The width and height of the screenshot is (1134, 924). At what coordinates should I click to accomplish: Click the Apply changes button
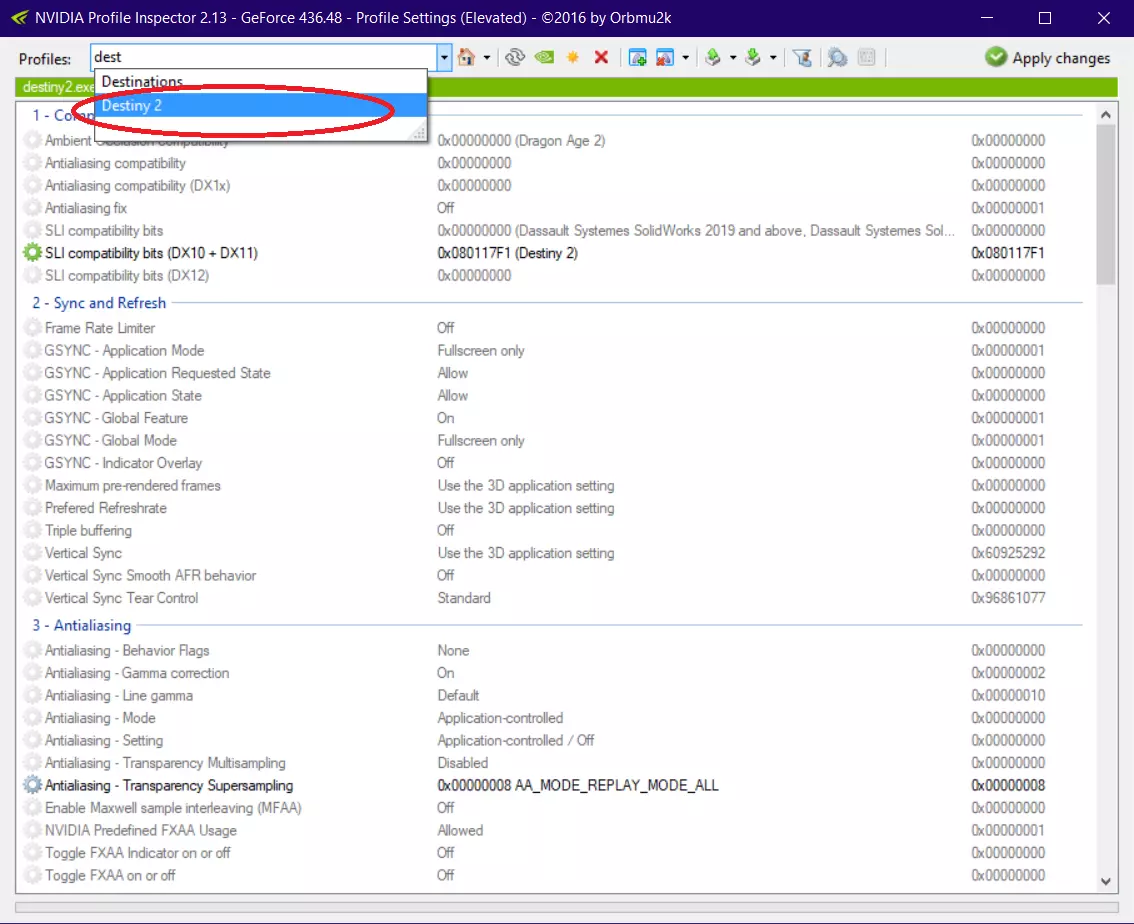click(1047, 58)
